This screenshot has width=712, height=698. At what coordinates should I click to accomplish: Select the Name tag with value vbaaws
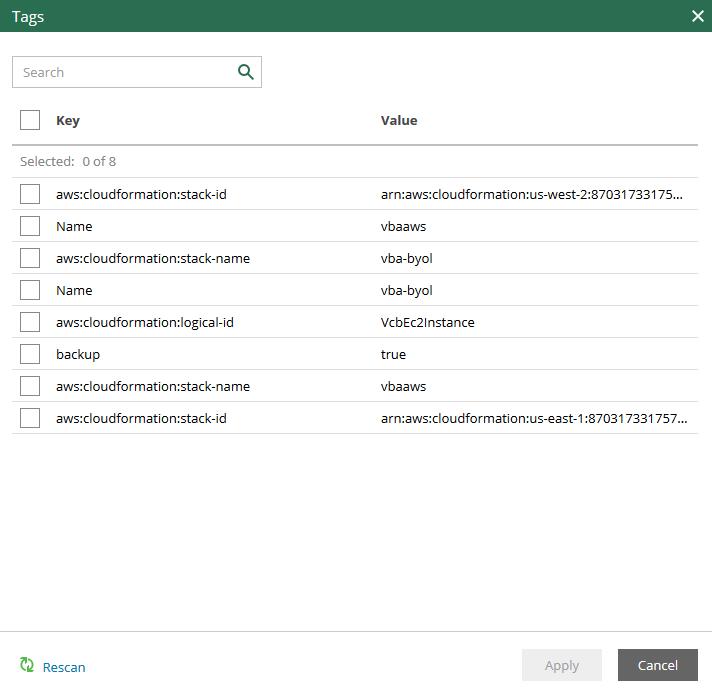[30, 226]
